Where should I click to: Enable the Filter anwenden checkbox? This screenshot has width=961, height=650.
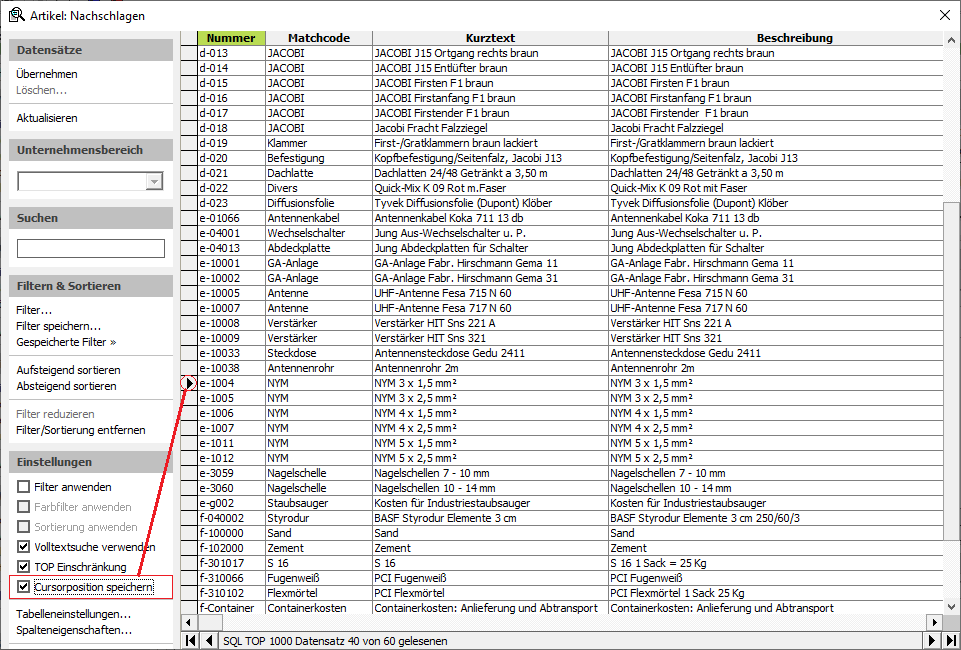[x=23, y=487]
